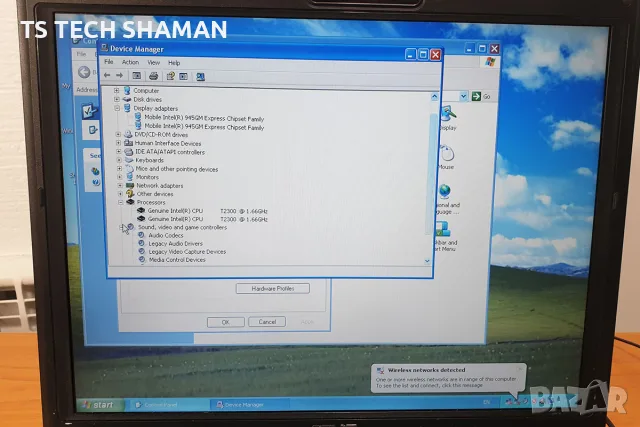Expand the DVD/CD-ROM drives node

pyautogui.click(x=118, y=134)
